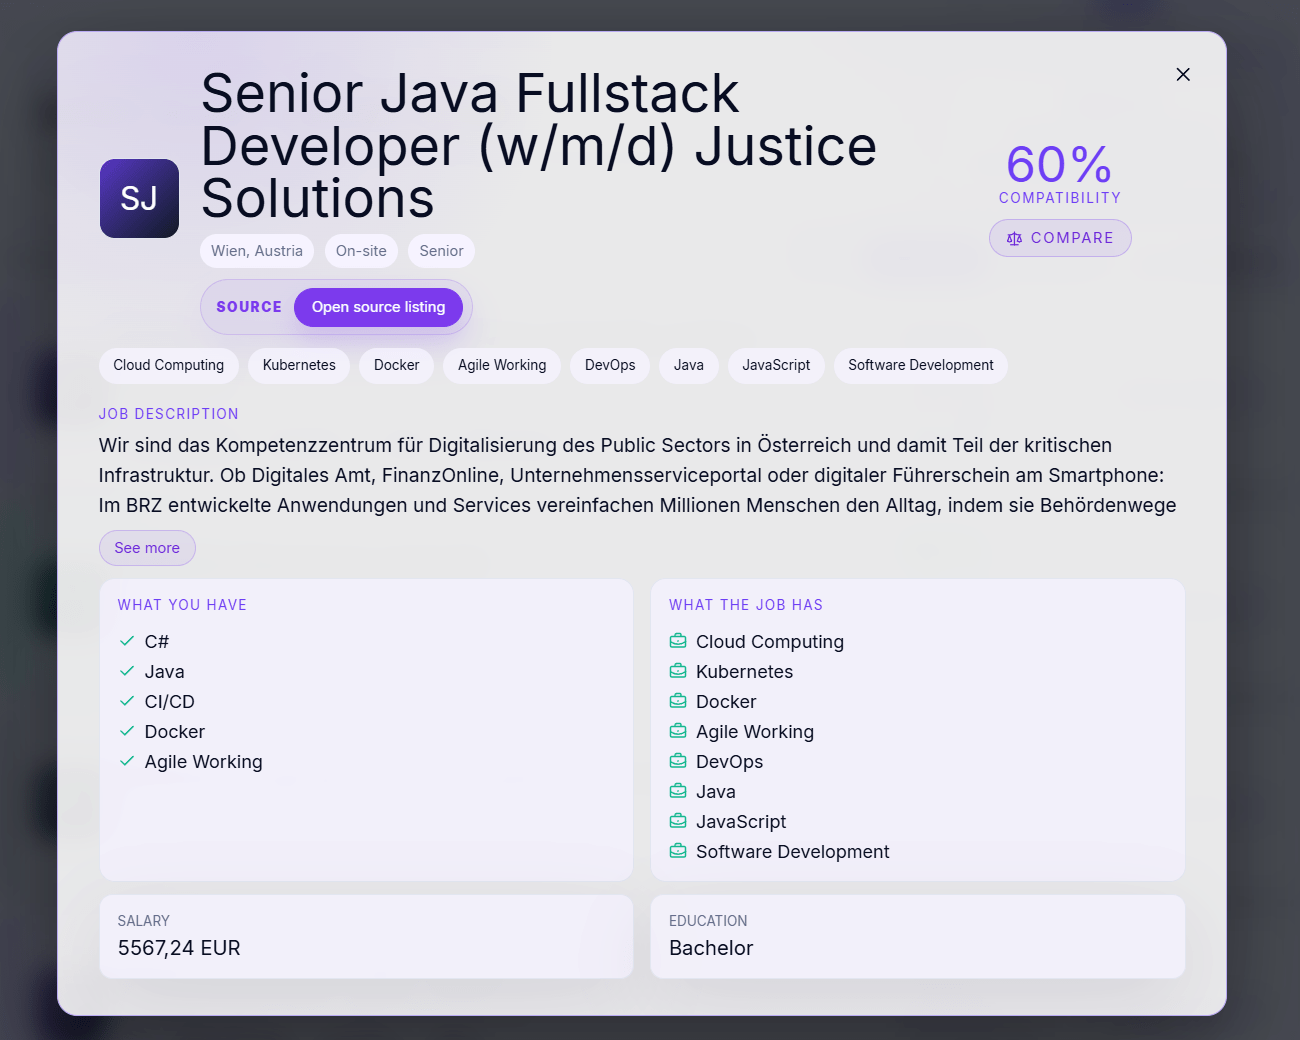The image size is (1300, 1040).
Task: Click briefcase icon beside Agile Working job skill
Action: pyautogui.click(x=678, y=731)
